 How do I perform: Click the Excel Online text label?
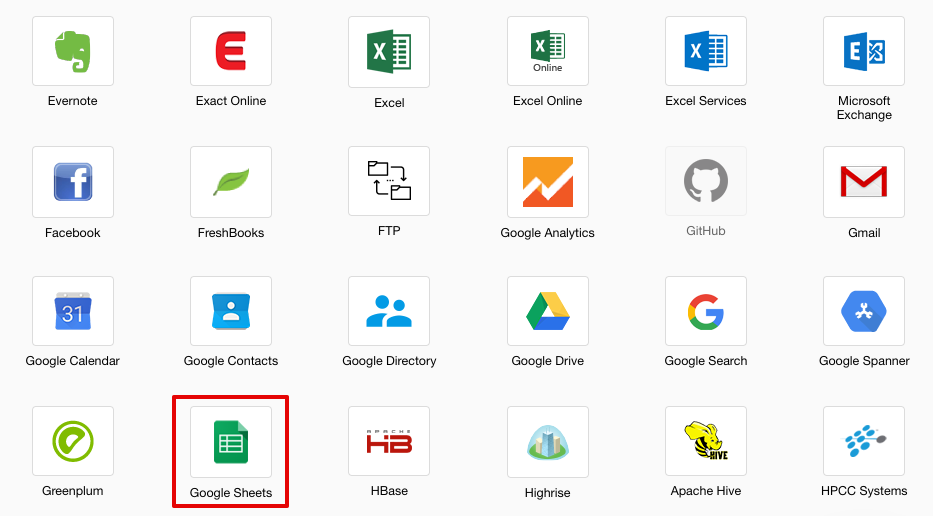(547, 101)
